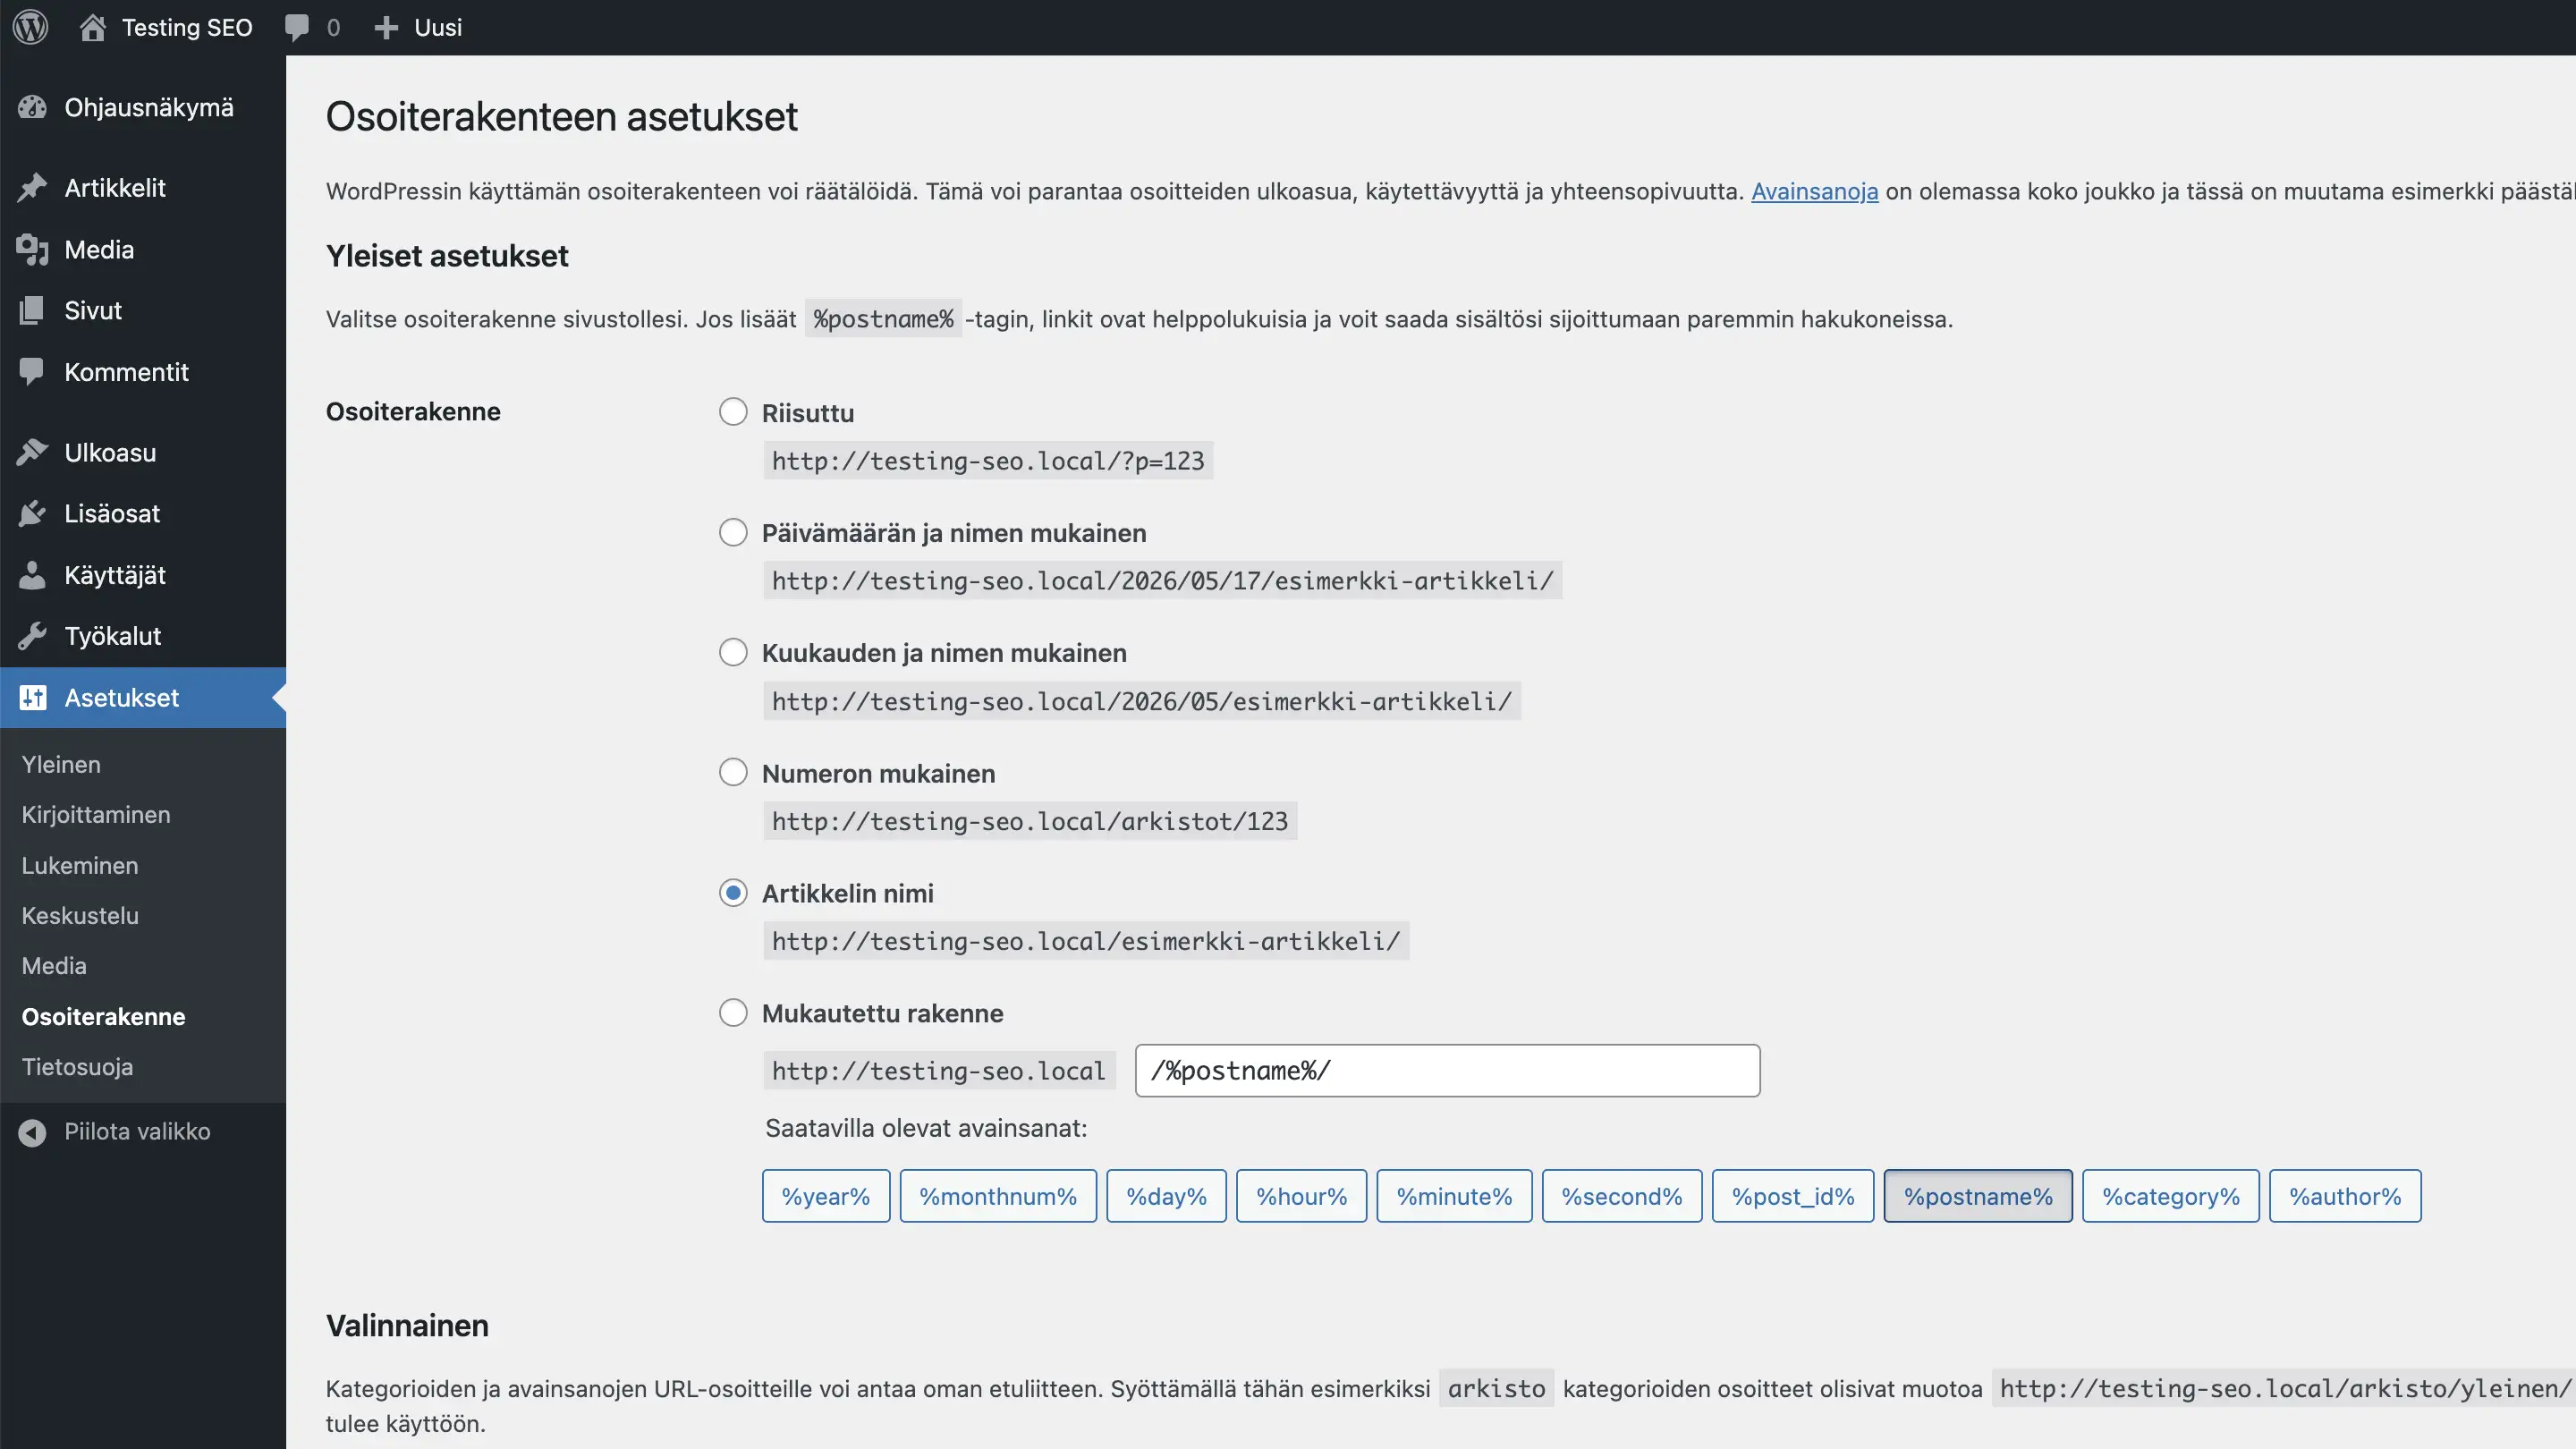Screen dimensions: 2576x1449
Task: Click the Ulkoasu brush icon
Action: [x=32, y=452]
